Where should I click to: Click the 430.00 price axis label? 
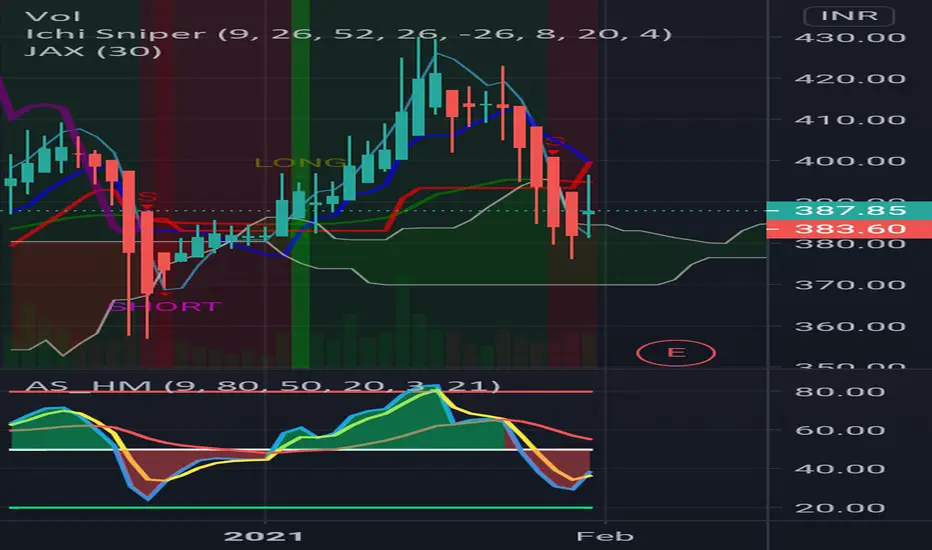[x=850, y=38]
